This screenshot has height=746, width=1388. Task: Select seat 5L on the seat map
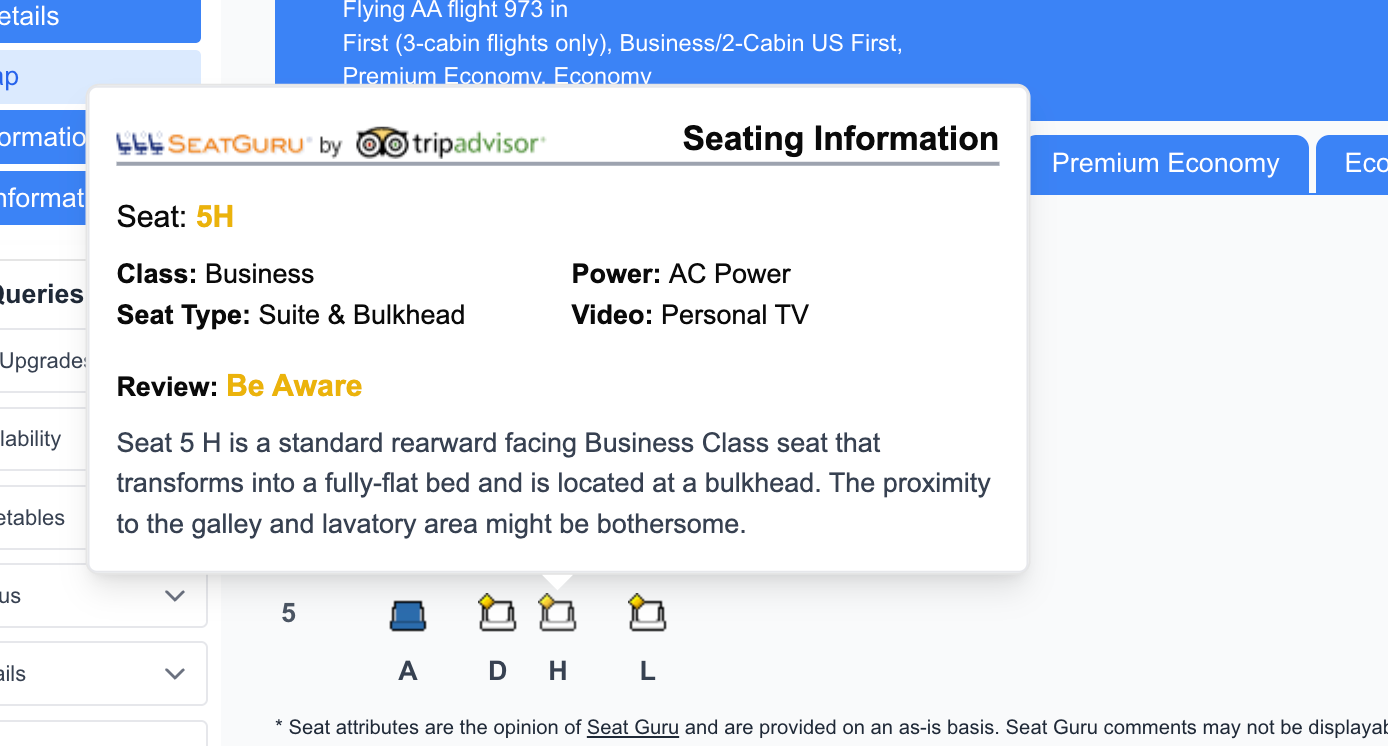pos(647,615)
